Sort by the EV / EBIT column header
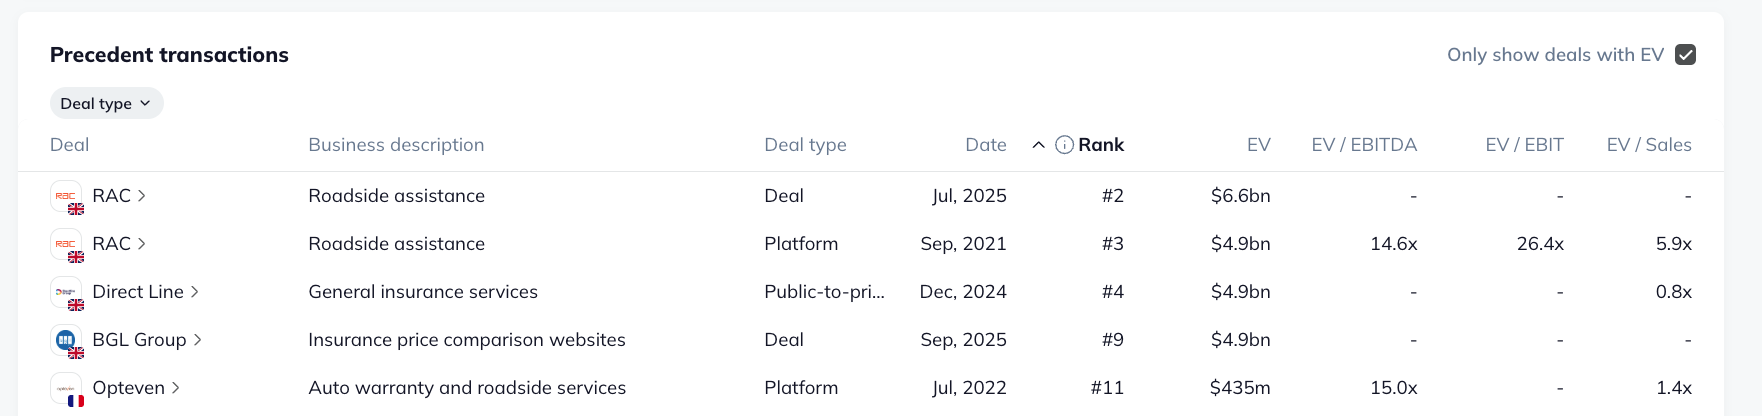The image size is (1762, 416). click(x=1524, y=145)
